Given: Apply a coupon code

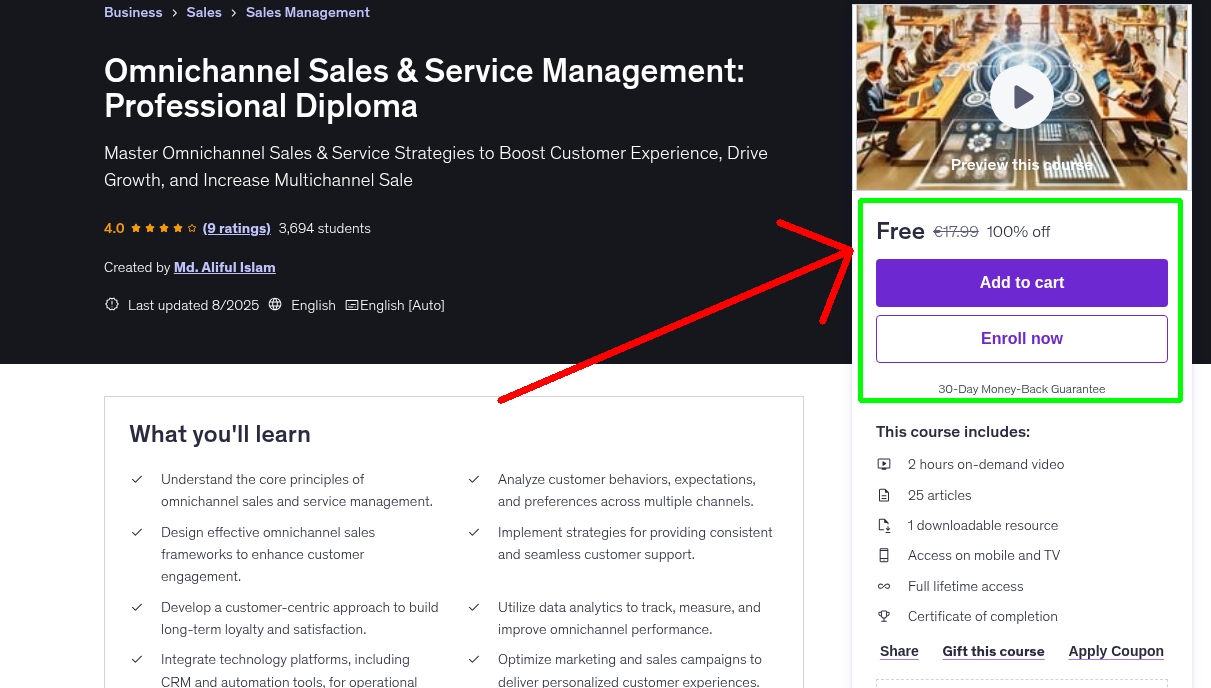Looking at the screenshot, I should click(1116, 651).
